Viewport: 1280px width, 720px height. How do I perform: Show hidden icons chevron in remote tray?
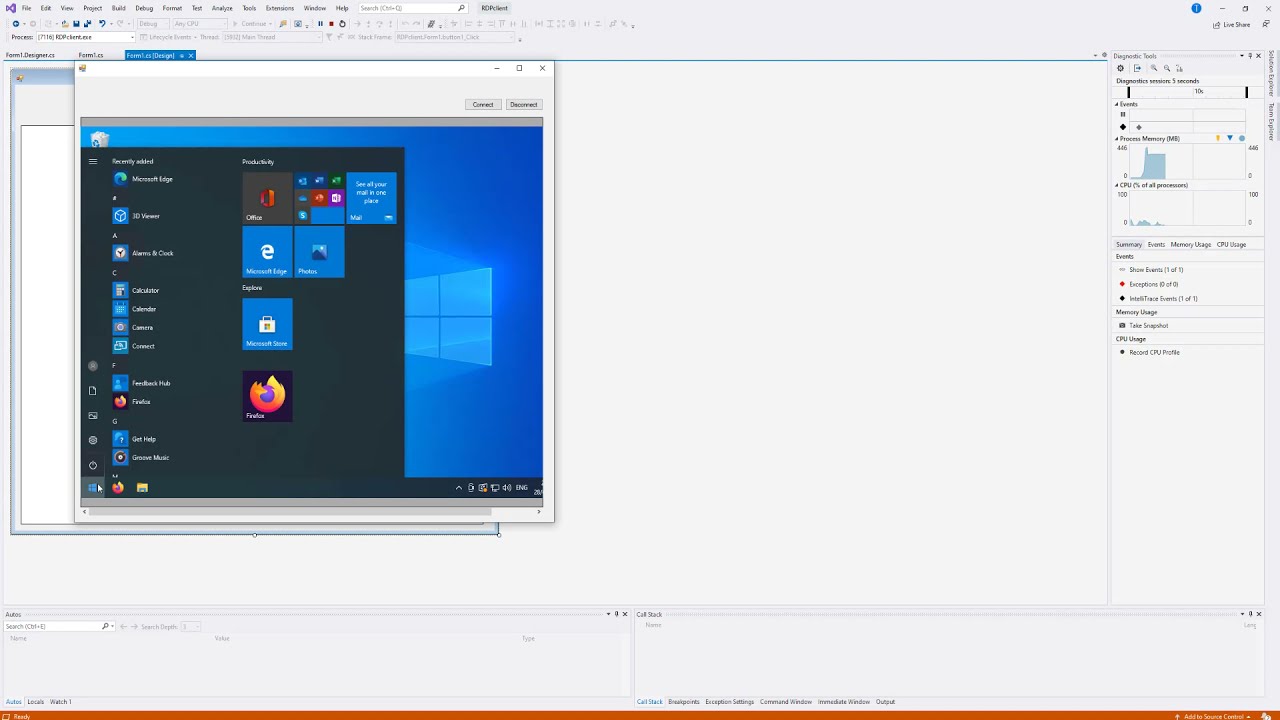[x=459, y=488]
